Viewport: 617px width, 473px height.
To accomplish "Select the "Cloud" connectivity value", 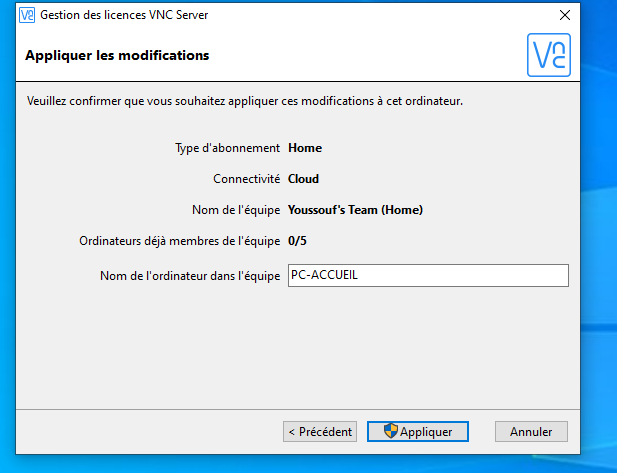I will [x=303, y=179].
